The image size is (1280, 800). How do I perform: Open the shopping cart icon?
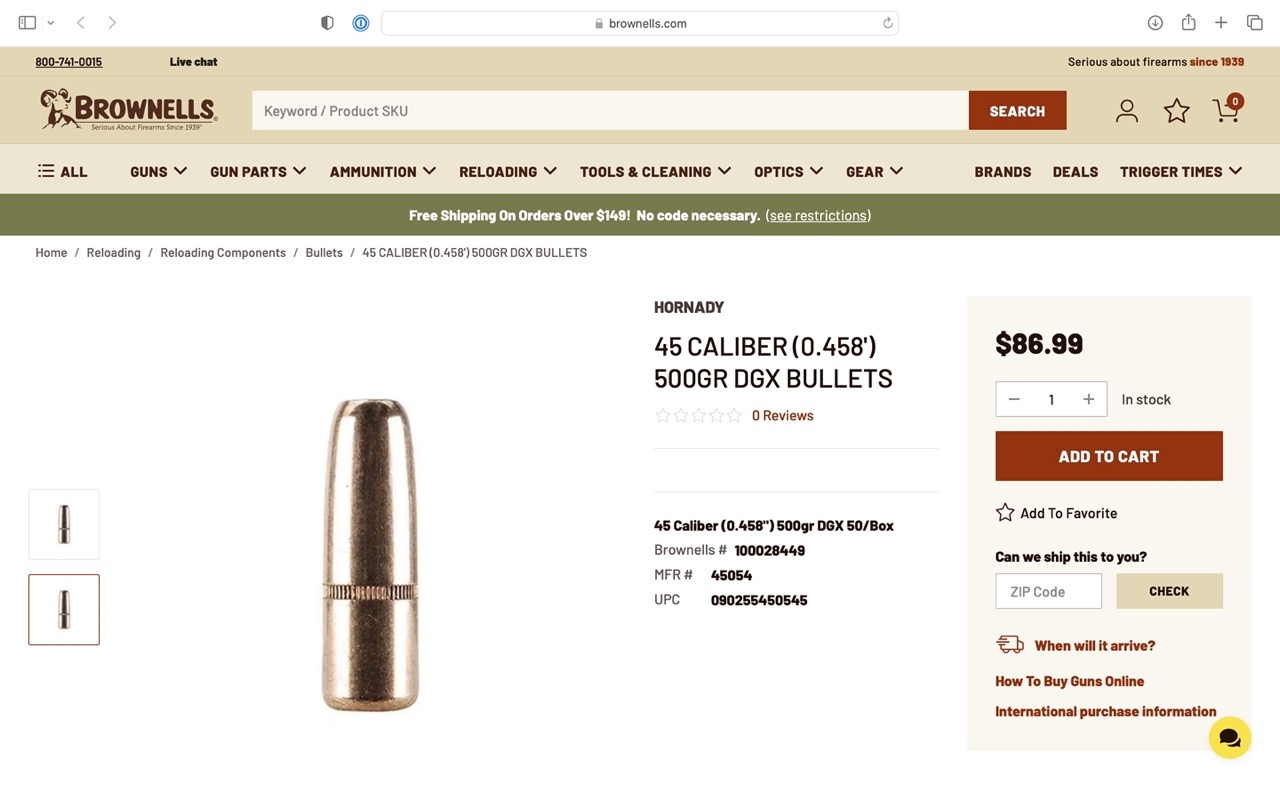coord(1227,109)
